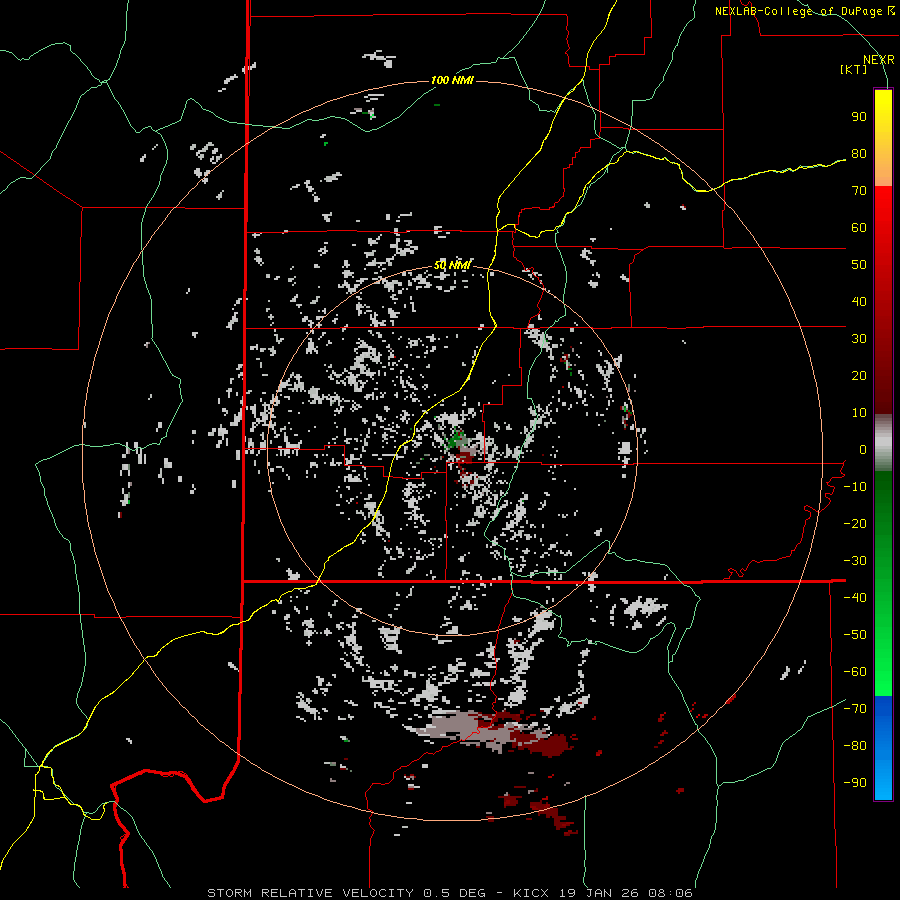Click the 19 JAN 26 date text

click(598, 893)
